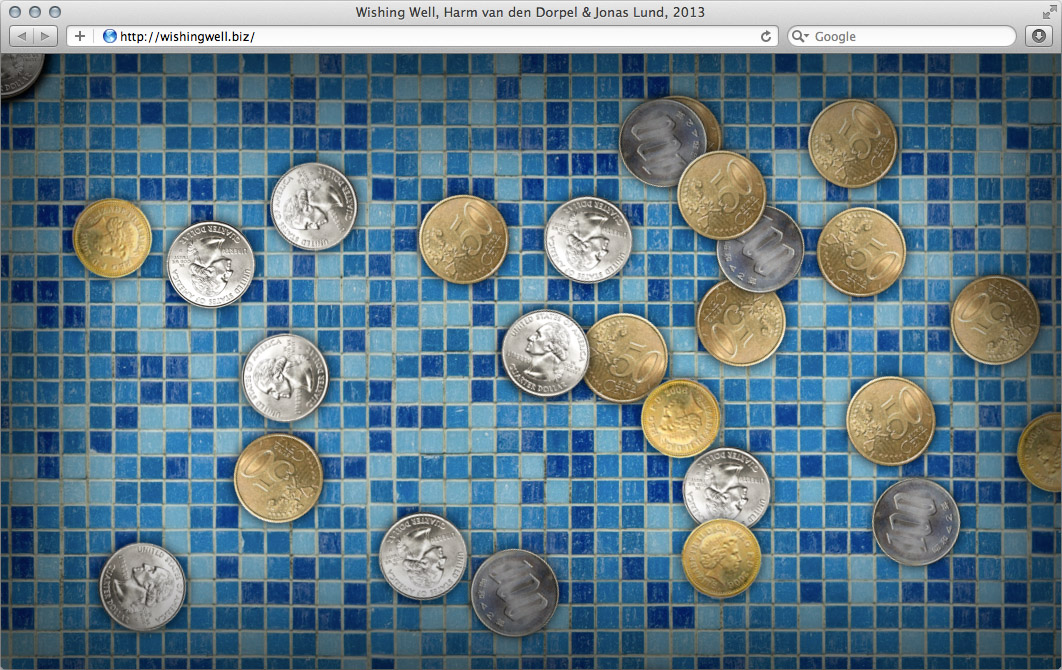Minimize the window using the yellow button
The image size is (1062, 670).
[x=35, y=12]
